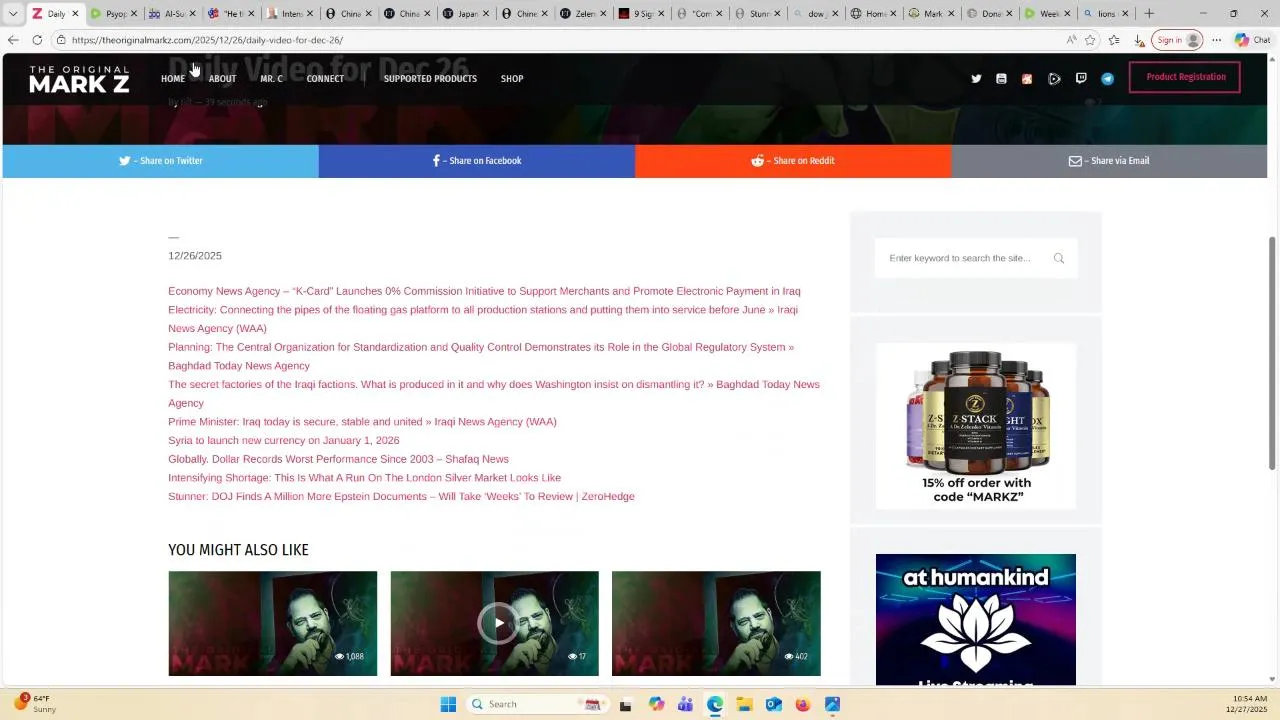Play related video thumbnail with 17 views

coord(494,623)
